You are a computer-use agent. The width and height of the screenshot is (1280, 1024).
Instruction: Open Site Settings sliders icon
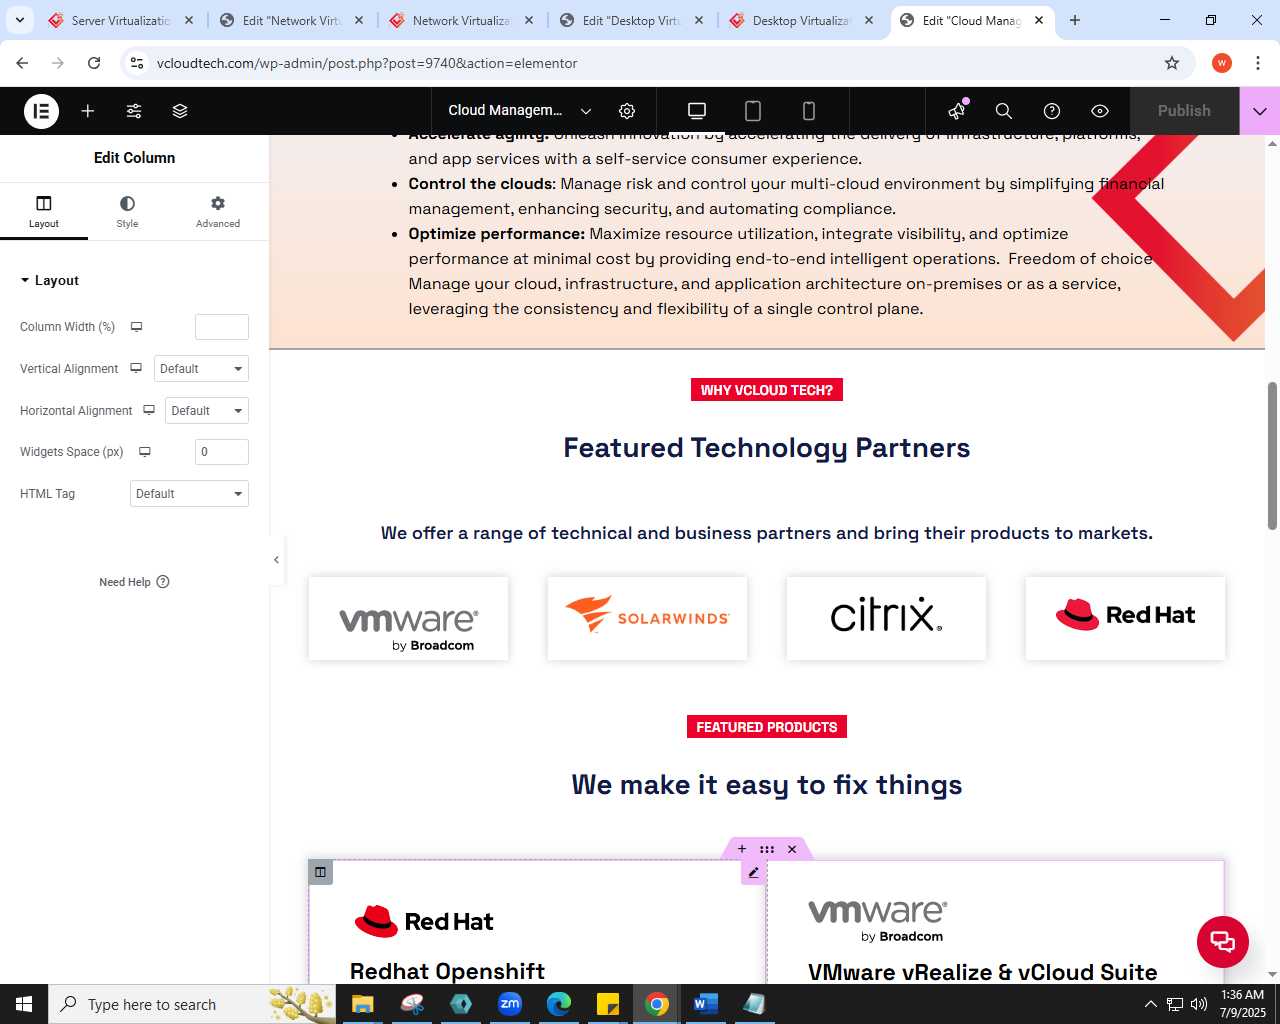(134, 111)
